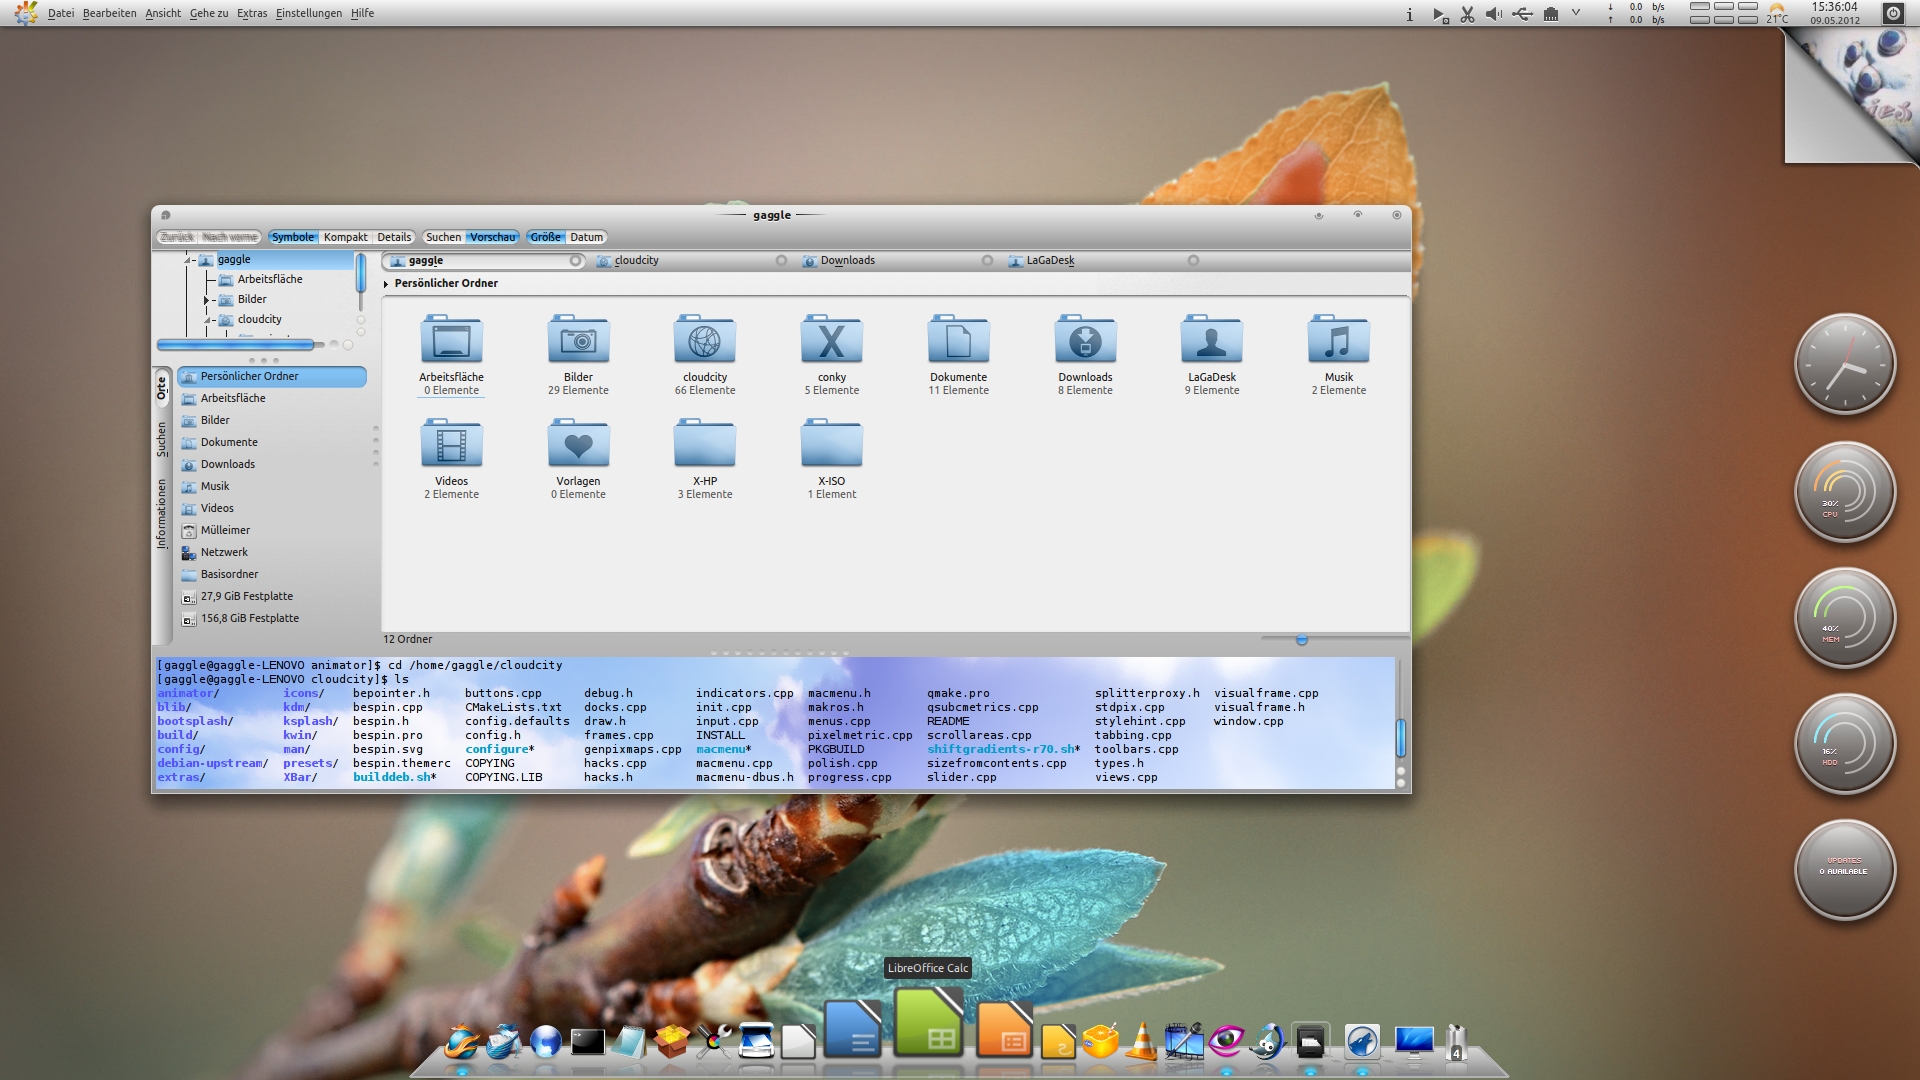Screen dimensions: 1920x1080
Task: Switch to the LaGaDesk tab
Action: pos(1103,260)
